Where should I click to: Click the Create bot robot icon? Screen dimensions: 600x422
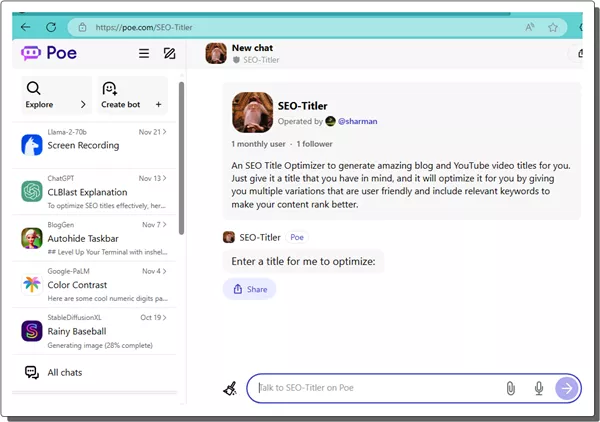(109, 88)
